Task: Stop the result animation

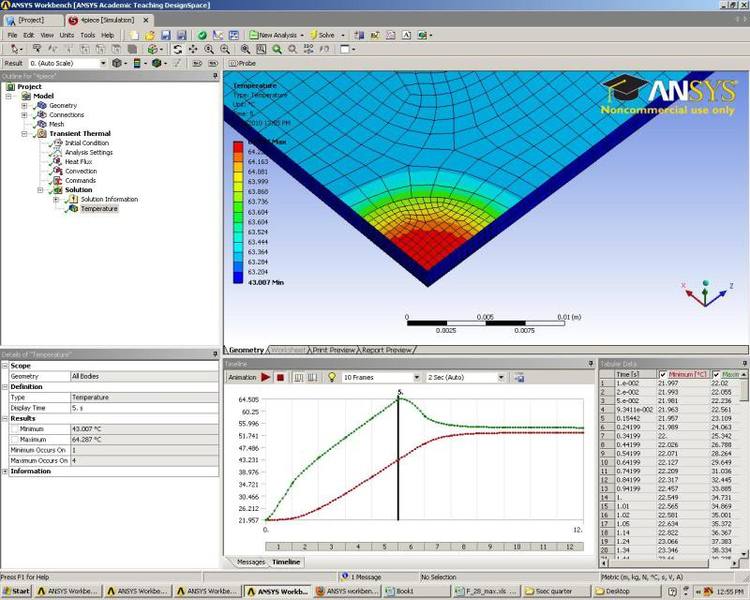Action: click(x=281, y=378)
